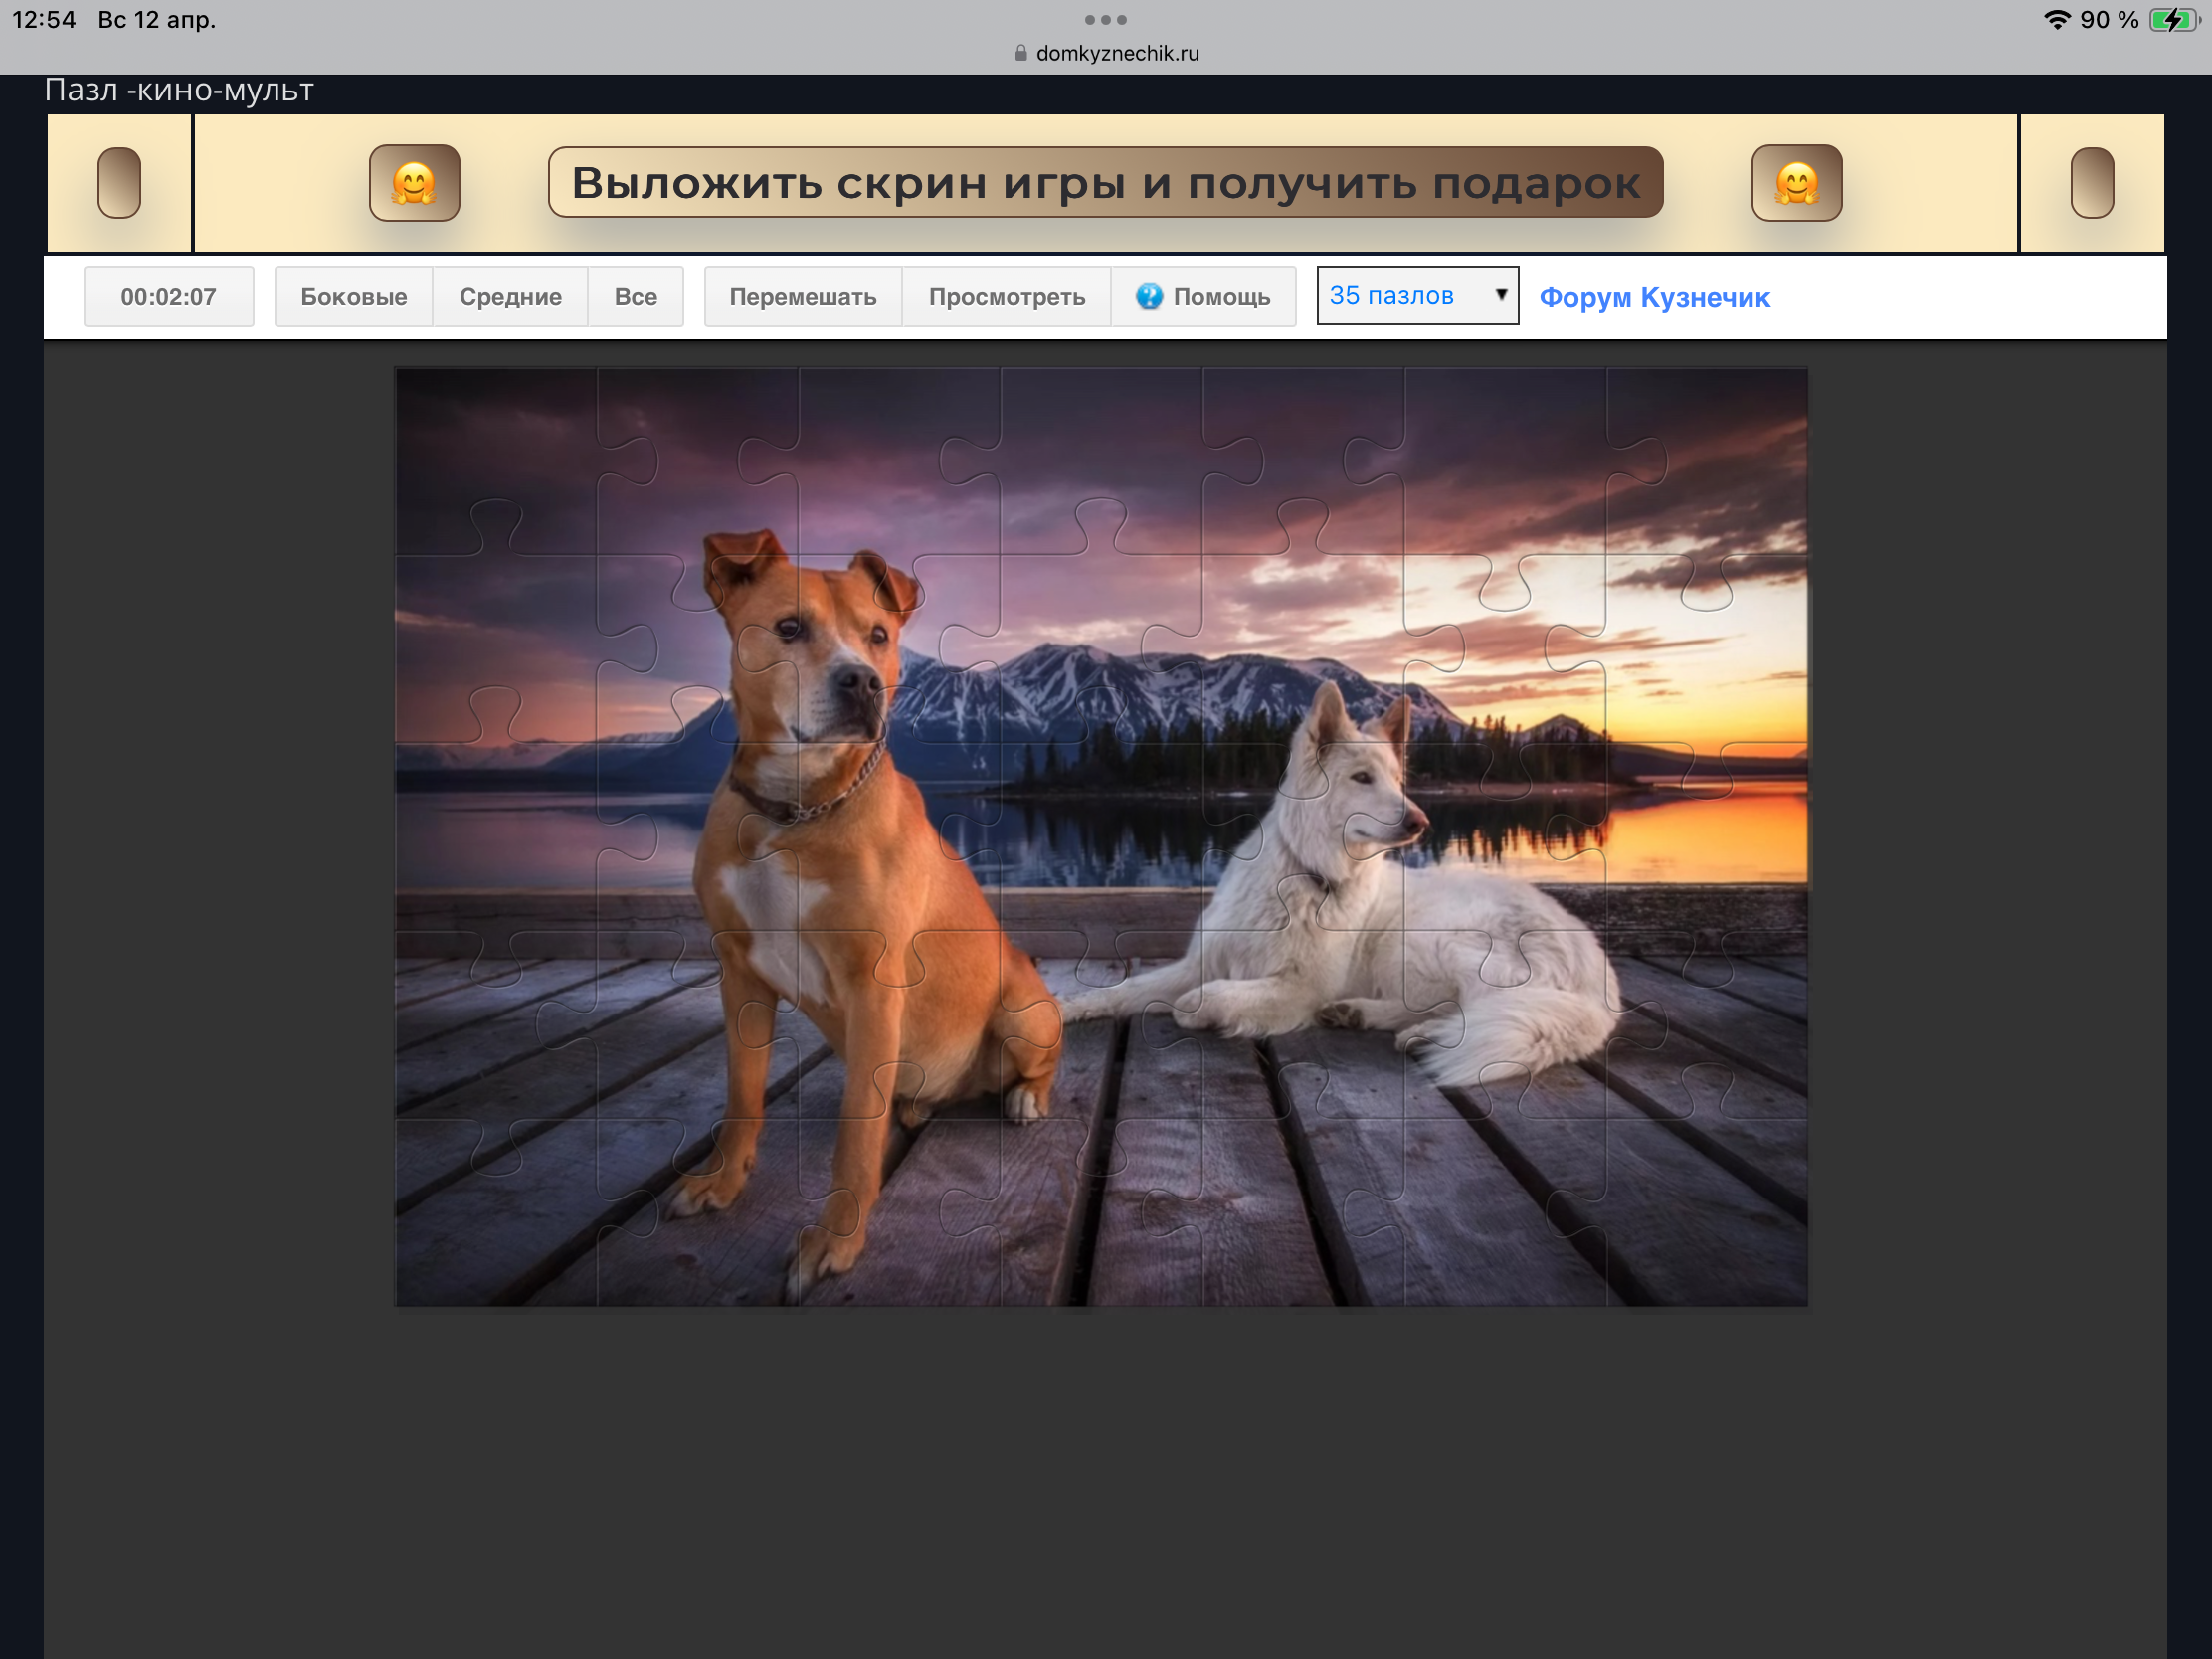Tap the Wi-Fi icon in the status bar
Image resolution: width=2212 pixels, height=1659 pixels.
(2056, 20)
